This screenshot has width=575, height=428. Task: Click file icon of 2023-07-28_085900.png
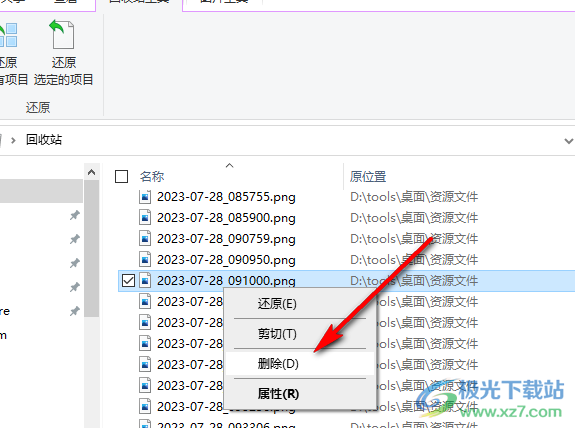pos(145,218)
